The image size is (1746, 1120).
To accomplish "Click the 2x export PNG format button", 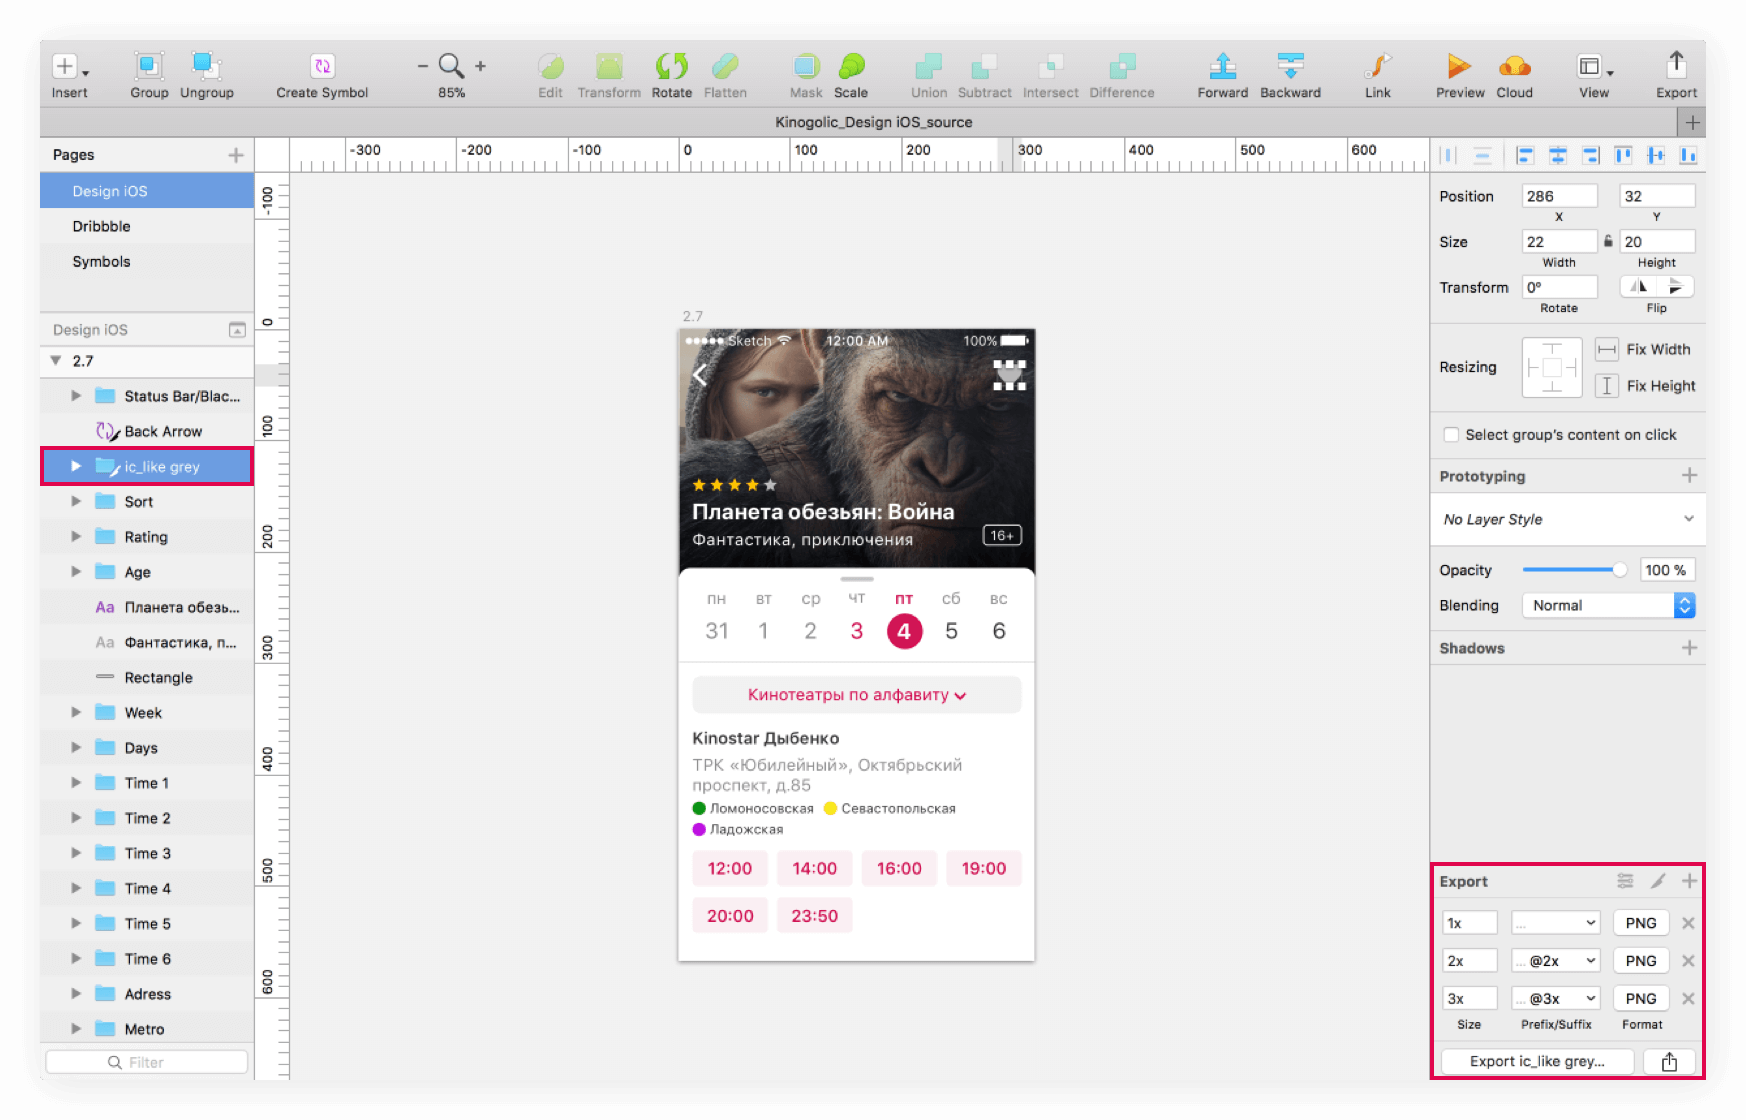I will click(x=1640, y=961).
